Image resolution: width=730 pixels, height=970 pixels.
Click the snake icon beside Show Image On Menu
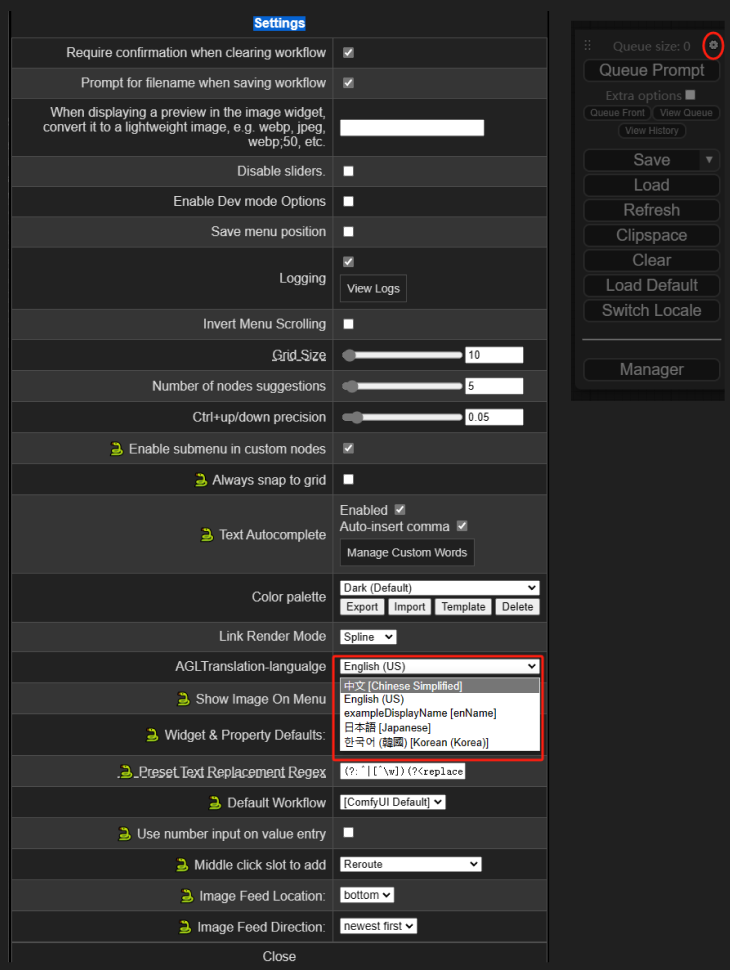click(183, 699)
